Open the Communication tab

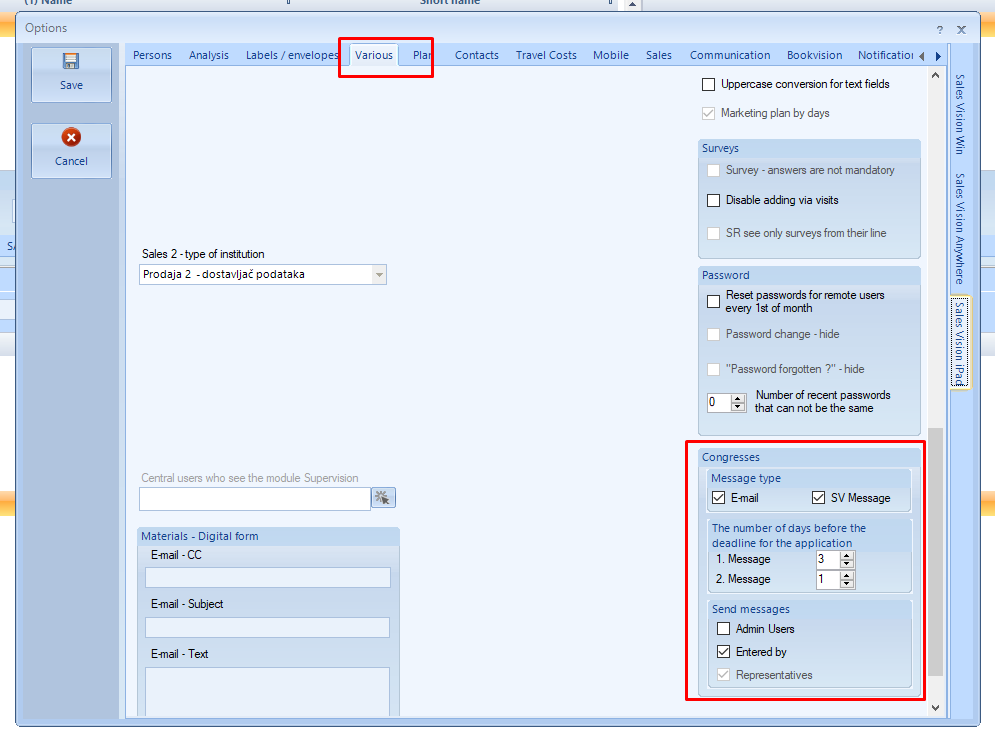point(729,55)
